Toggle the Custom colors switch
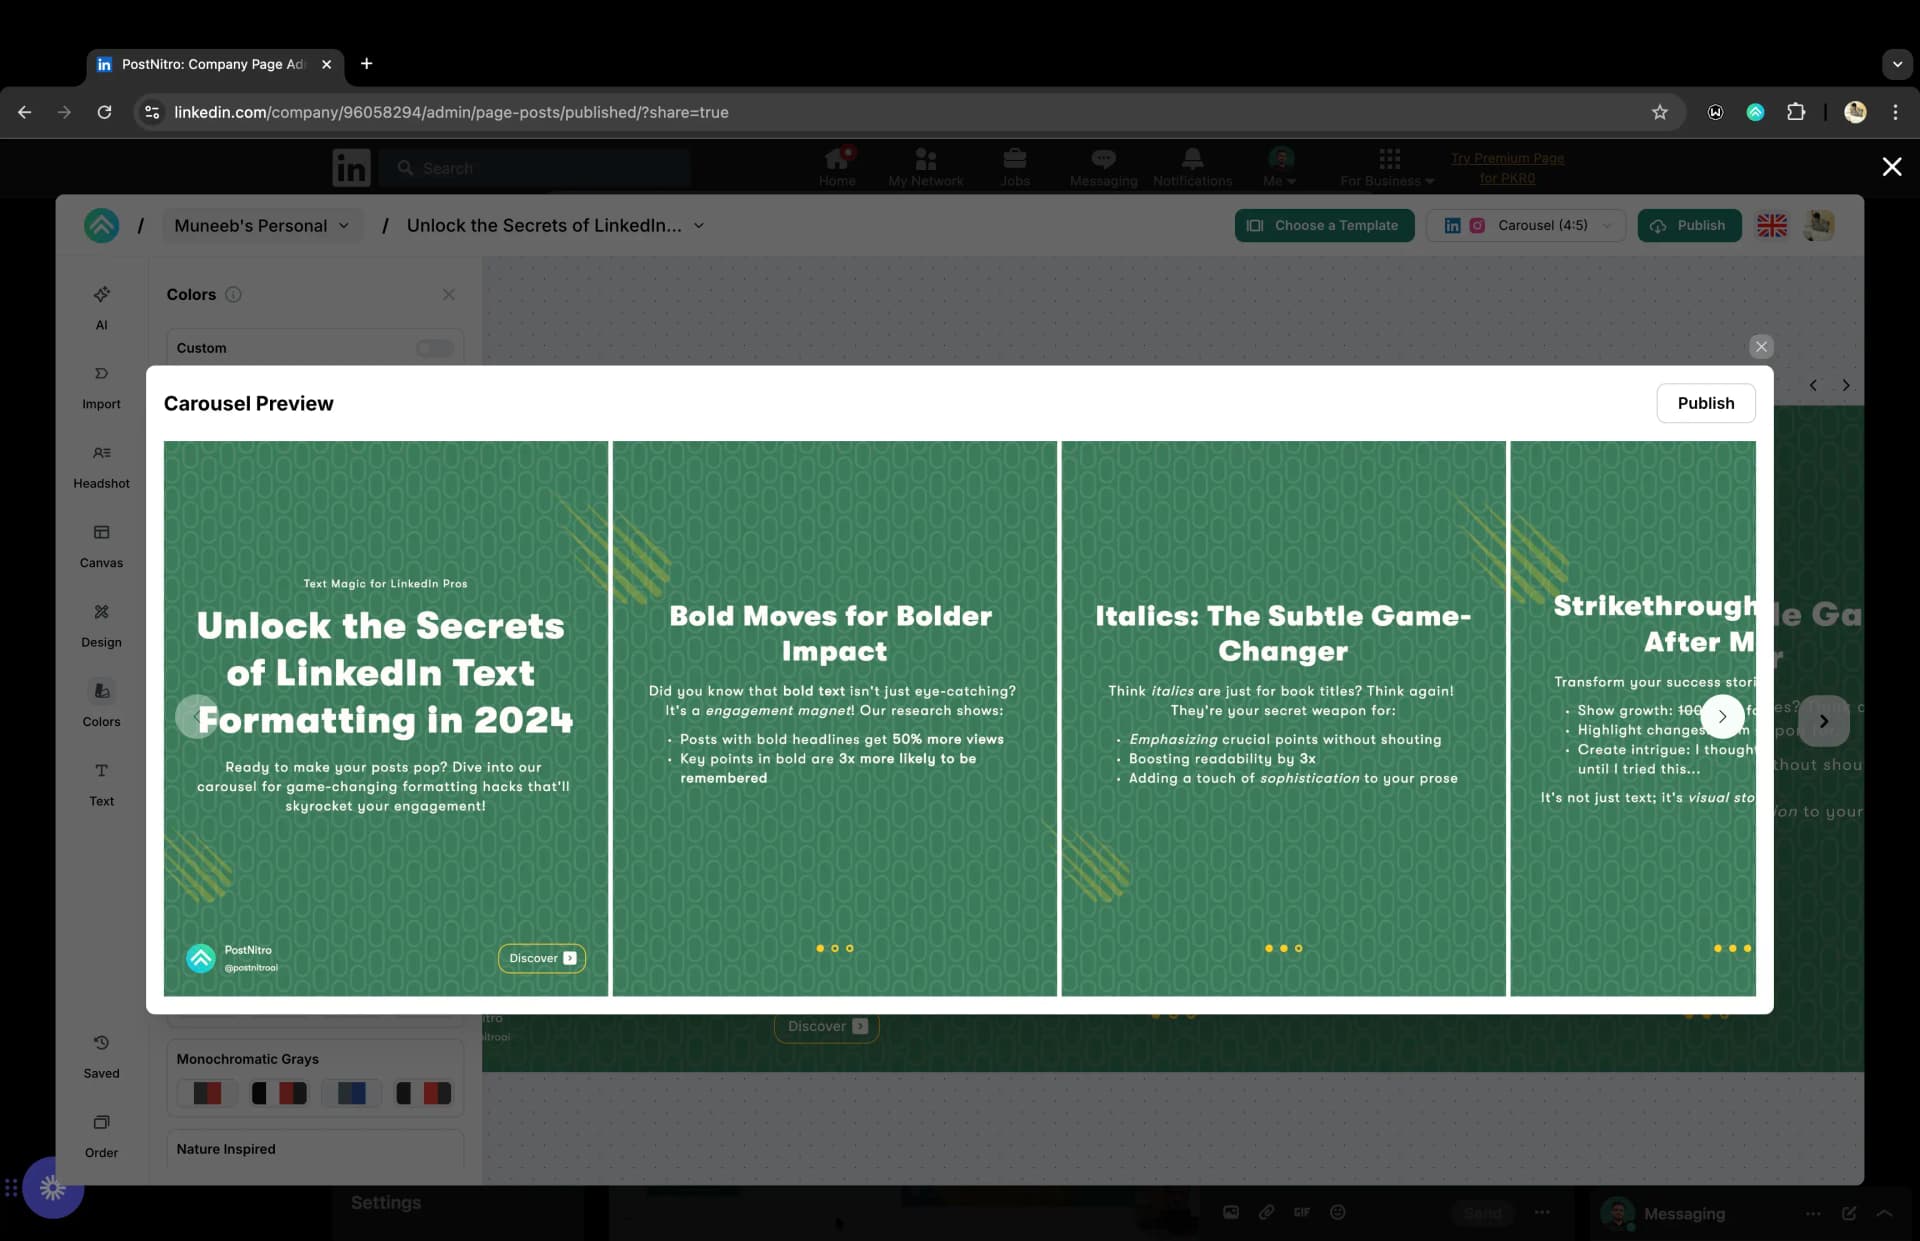This screenshot has height=1241, width=1920. tap(434, 347)
